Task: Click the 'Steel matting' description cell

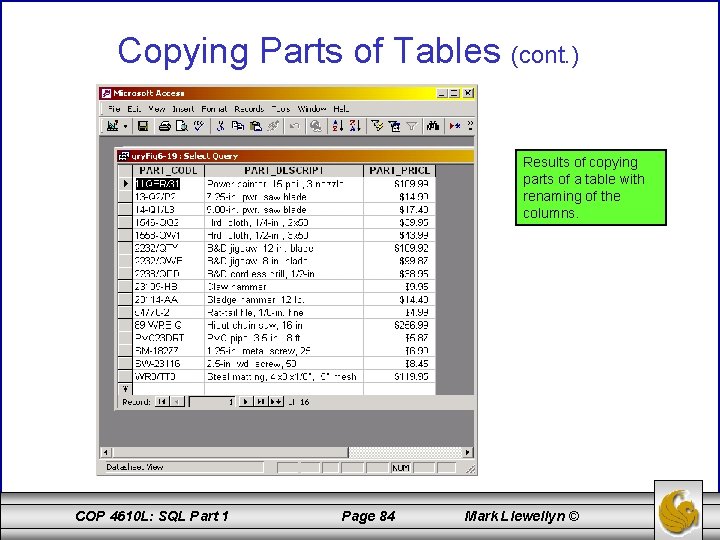Action: pos(284,377)
